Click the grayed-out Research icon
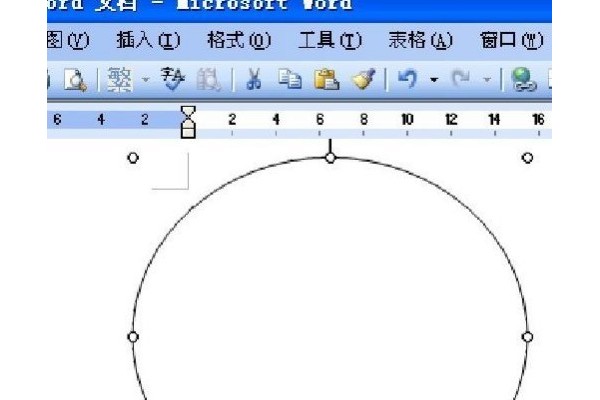Image resolution: width=600 pixels, height=400 pixels. 209,80
